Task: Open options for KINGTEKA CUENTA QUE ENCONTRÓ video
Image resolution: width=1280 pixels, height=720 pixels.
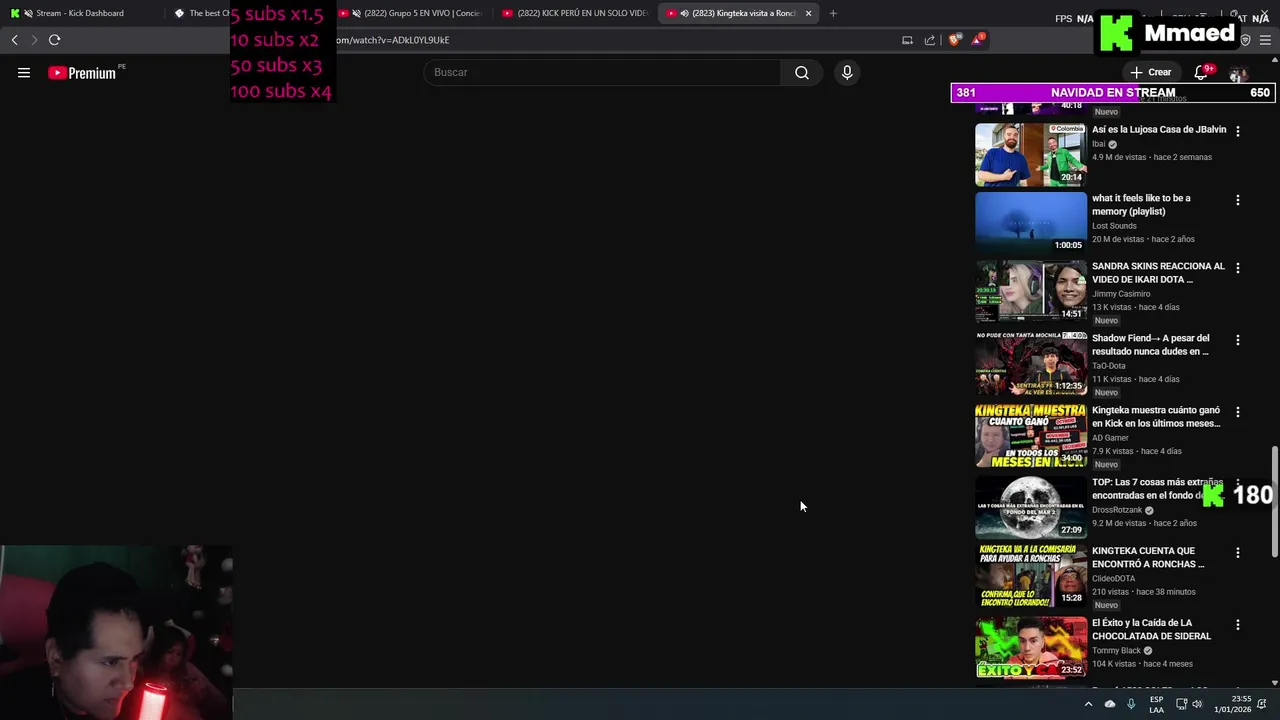Action: click(x=1238, y=553)
